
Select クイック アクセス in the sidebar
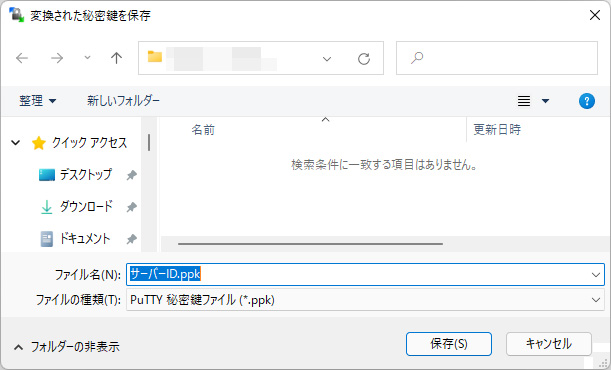[89, 143]
